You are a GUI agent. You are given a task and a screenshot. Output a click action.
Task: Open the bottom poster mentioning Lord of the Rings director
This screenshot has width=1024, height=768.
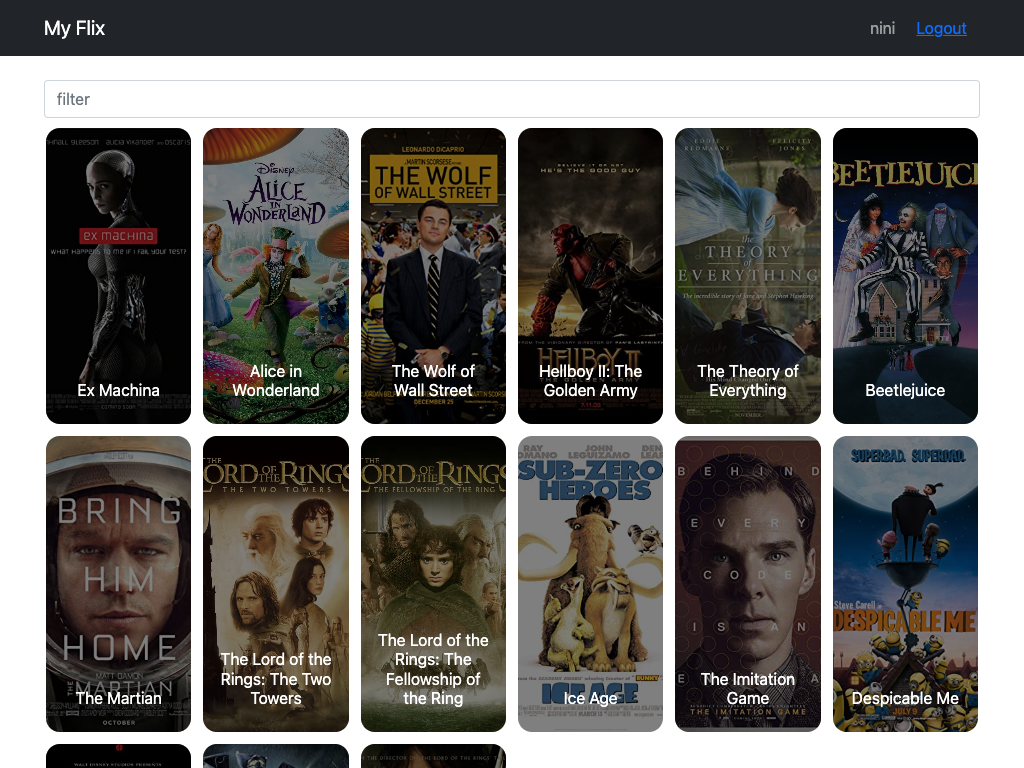pyautogui.click(x=433, y=760)
